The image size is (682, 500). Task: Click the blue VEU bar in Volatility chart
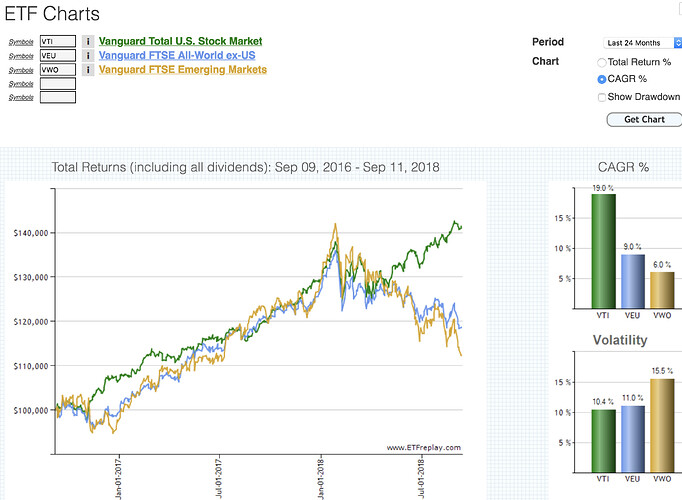tap(633, 439)
